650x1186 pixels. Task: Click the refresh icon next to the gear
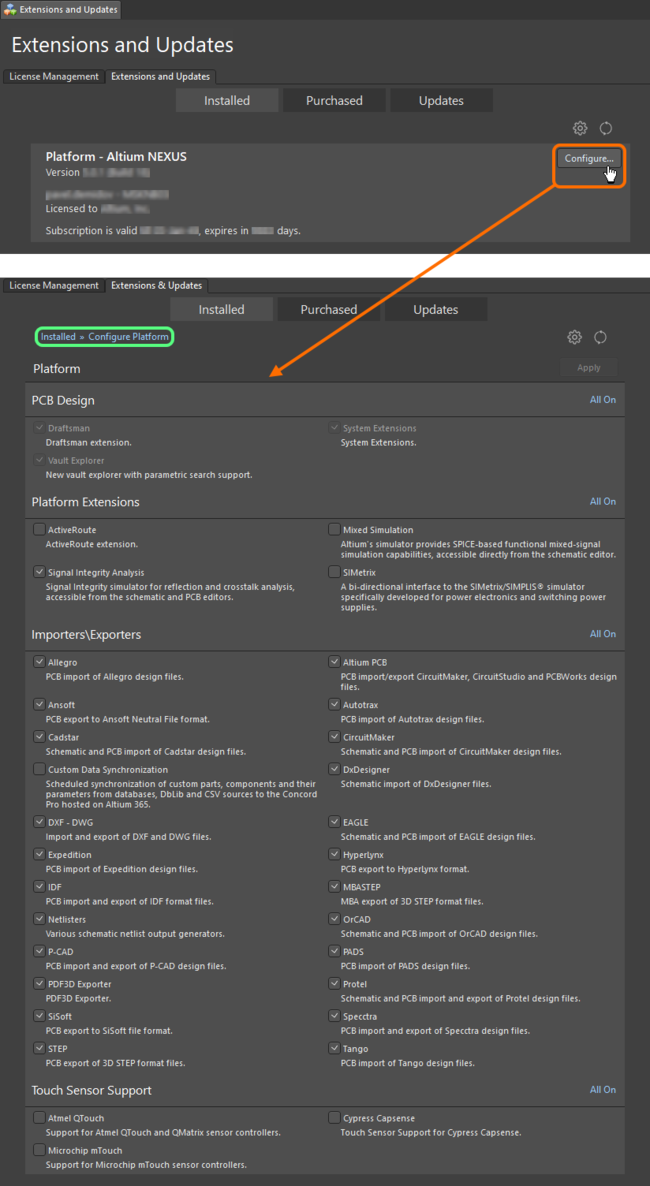click(606, 128)
